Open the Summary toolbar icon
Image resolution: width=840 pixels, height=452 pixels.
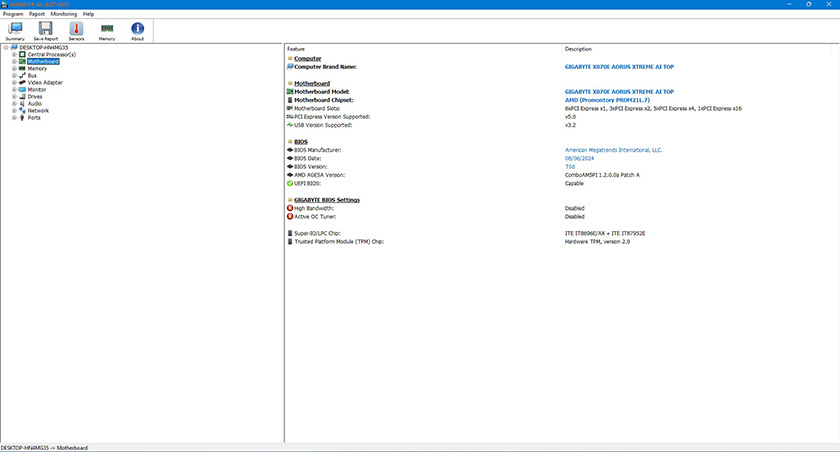(x=15, y=30)
